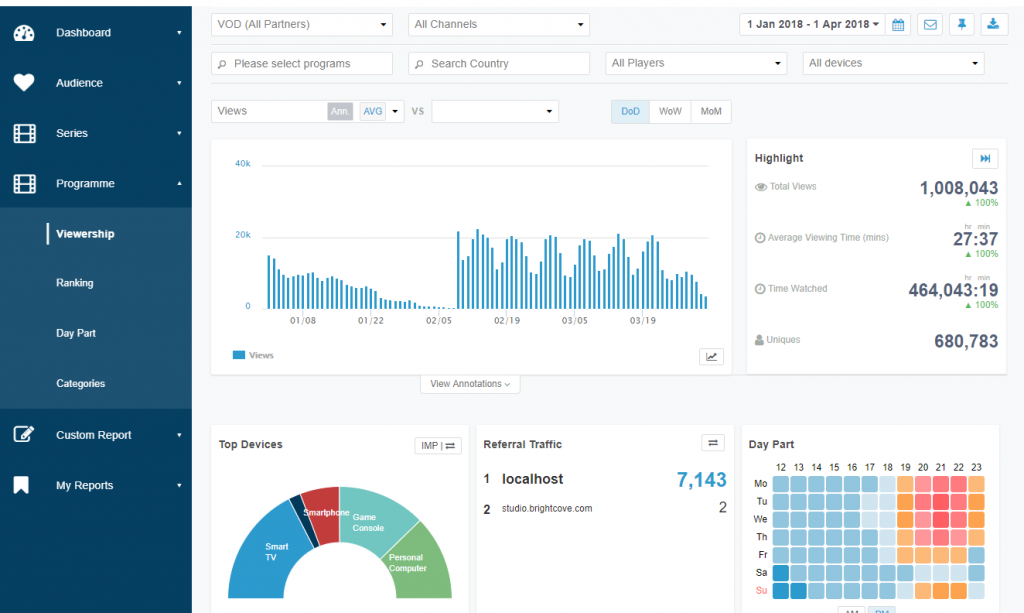Click the email report envelope icon
The height and width of the screenshot is (613, 1024).
(929, 24)
